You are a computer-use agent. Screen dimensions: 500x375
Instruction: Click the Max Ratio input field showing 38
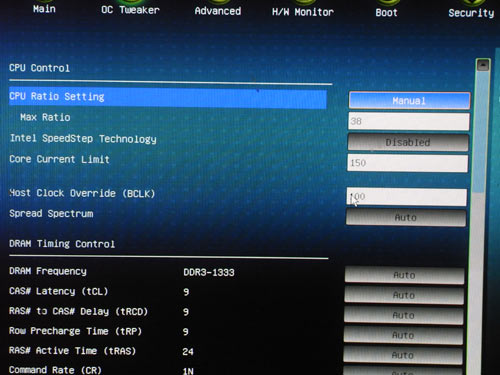click(409, 121)
